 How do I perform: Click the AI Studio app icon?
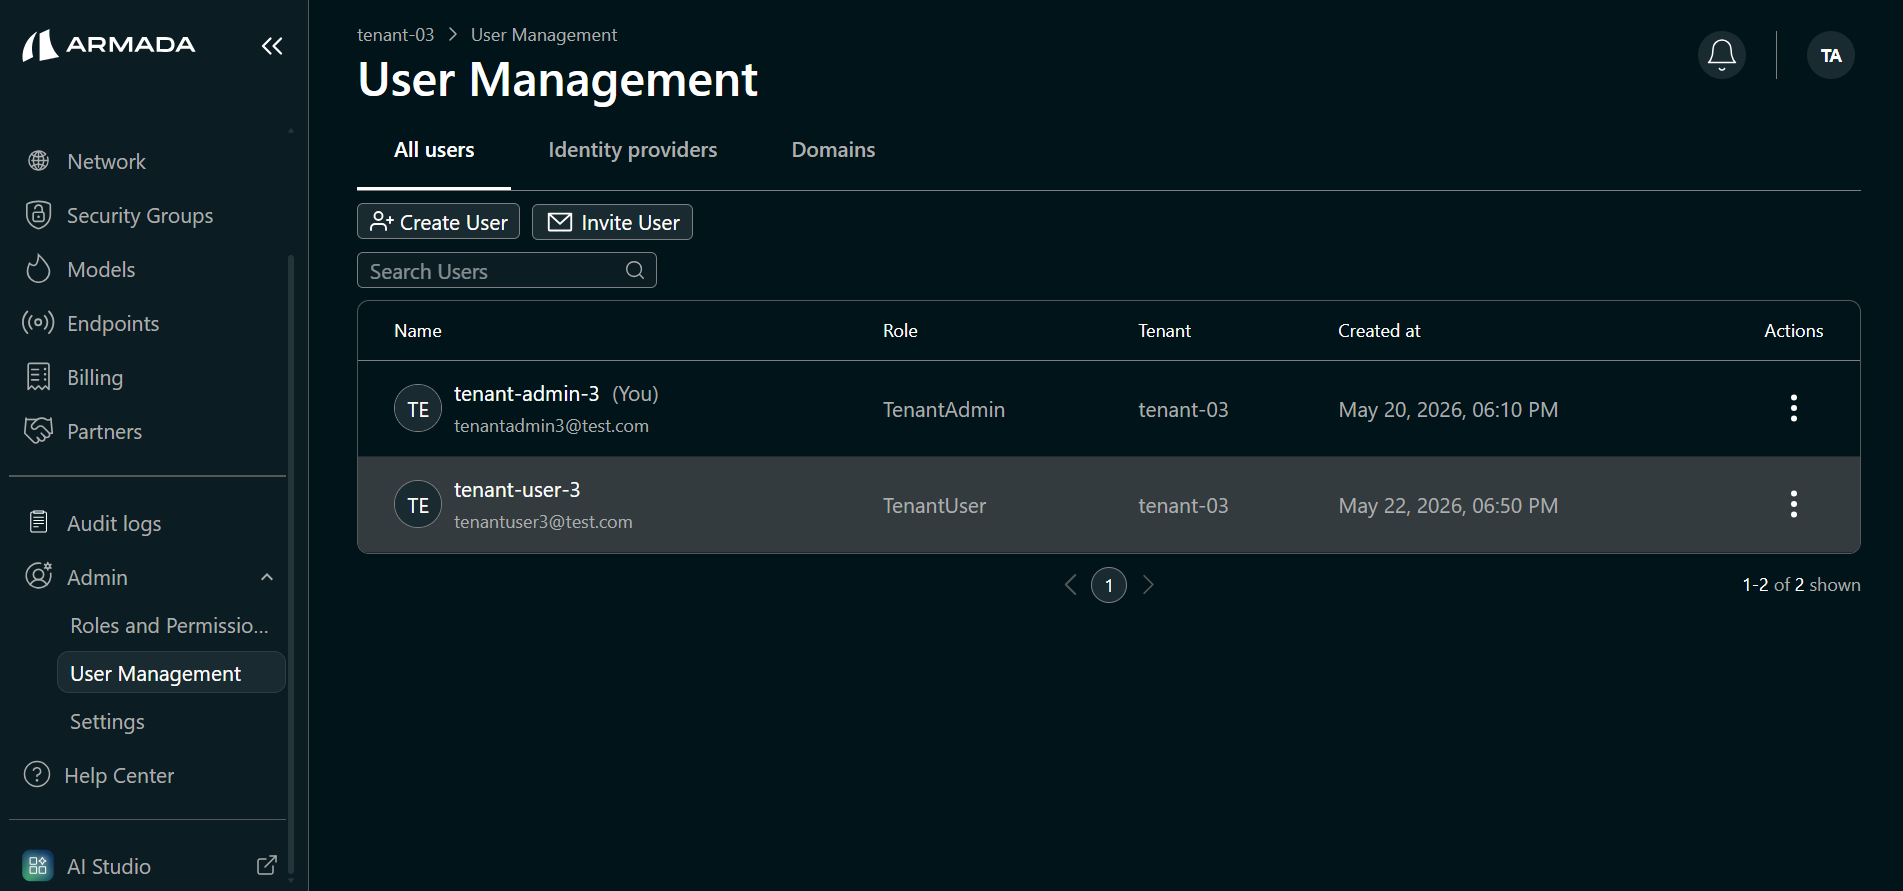(38, 866)
